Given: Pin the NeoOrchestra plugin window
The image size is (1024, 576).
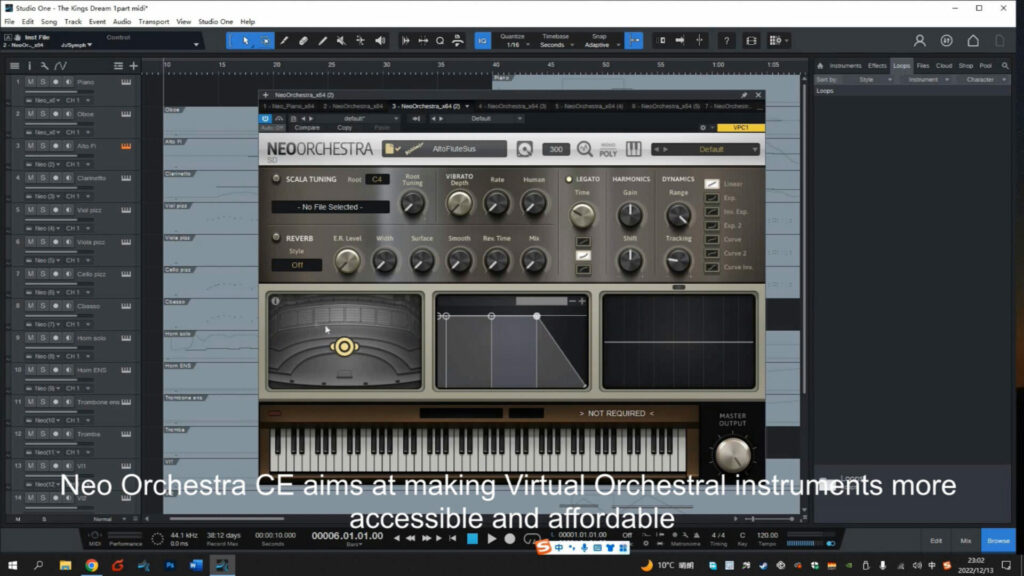Looking at the screenshot, I should 744,95.
